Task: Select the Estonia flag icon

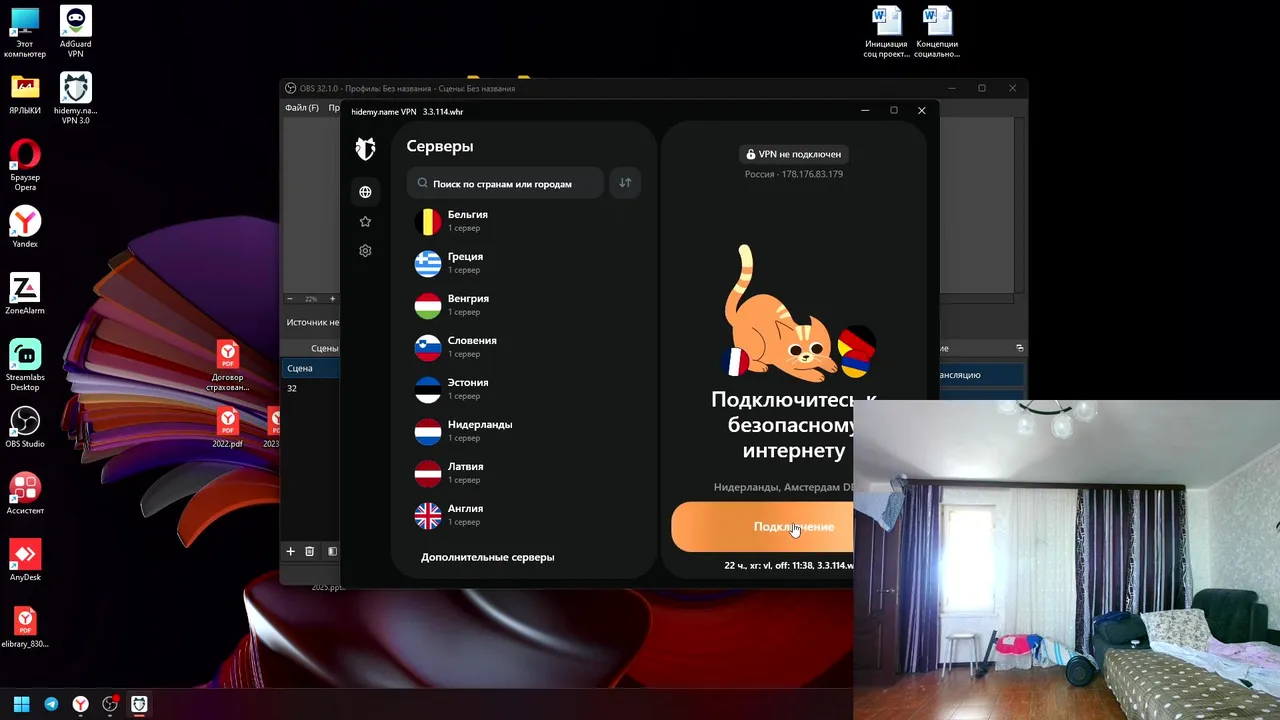Action: coord(428,389)
